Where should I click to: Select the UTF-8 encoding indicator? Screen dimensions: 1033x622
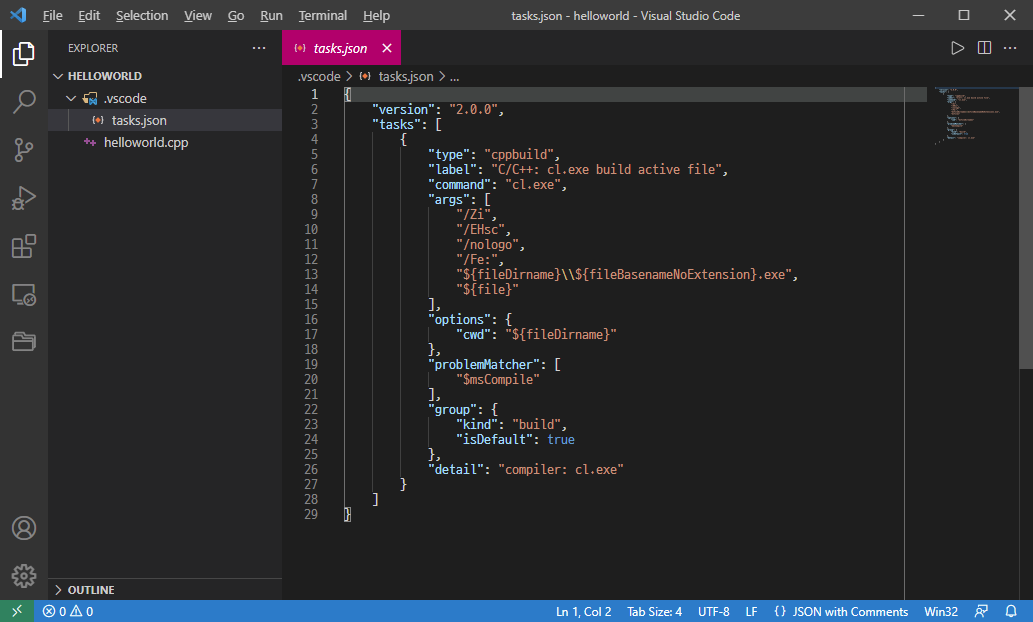[713, 611]
